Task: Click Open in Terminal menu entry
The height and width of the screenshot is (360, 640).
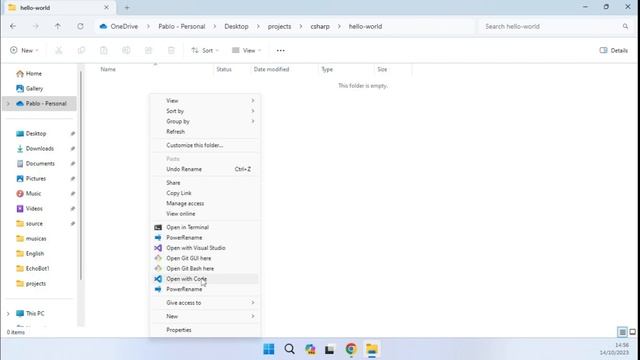Action: click(204, 227)
